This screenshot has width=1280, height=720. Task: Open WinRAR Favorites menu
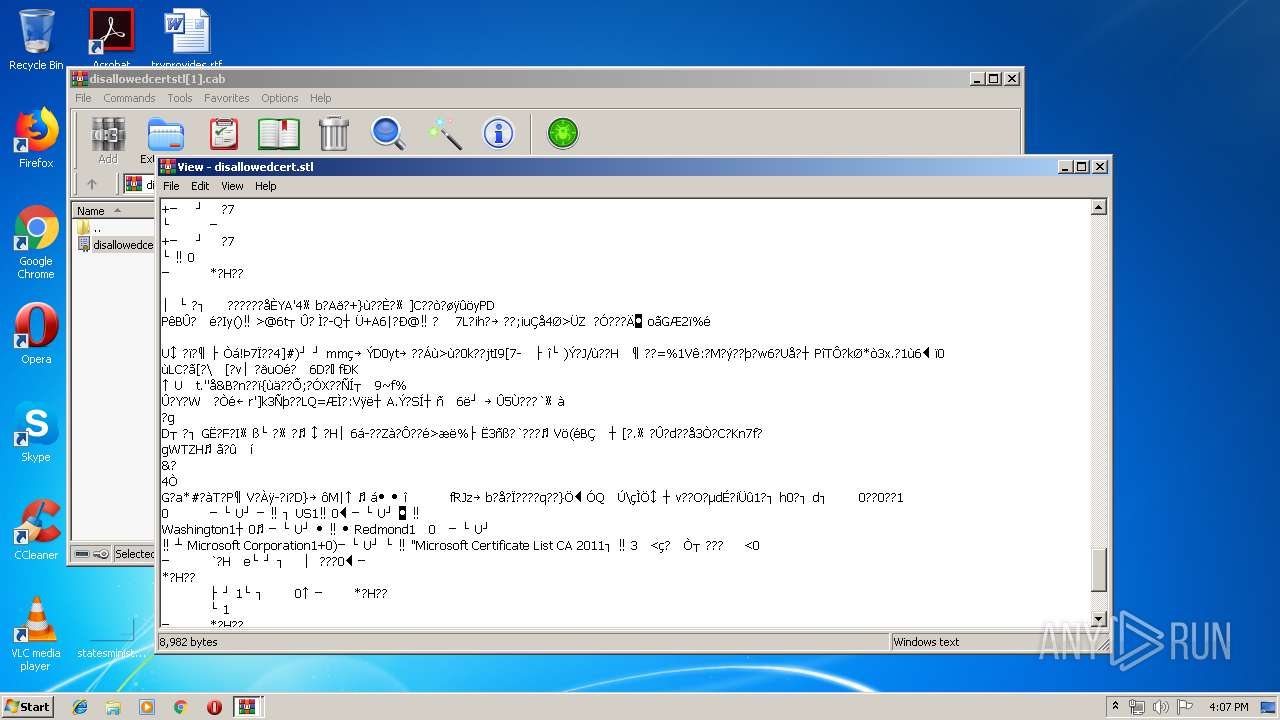(x=227, y=98)
